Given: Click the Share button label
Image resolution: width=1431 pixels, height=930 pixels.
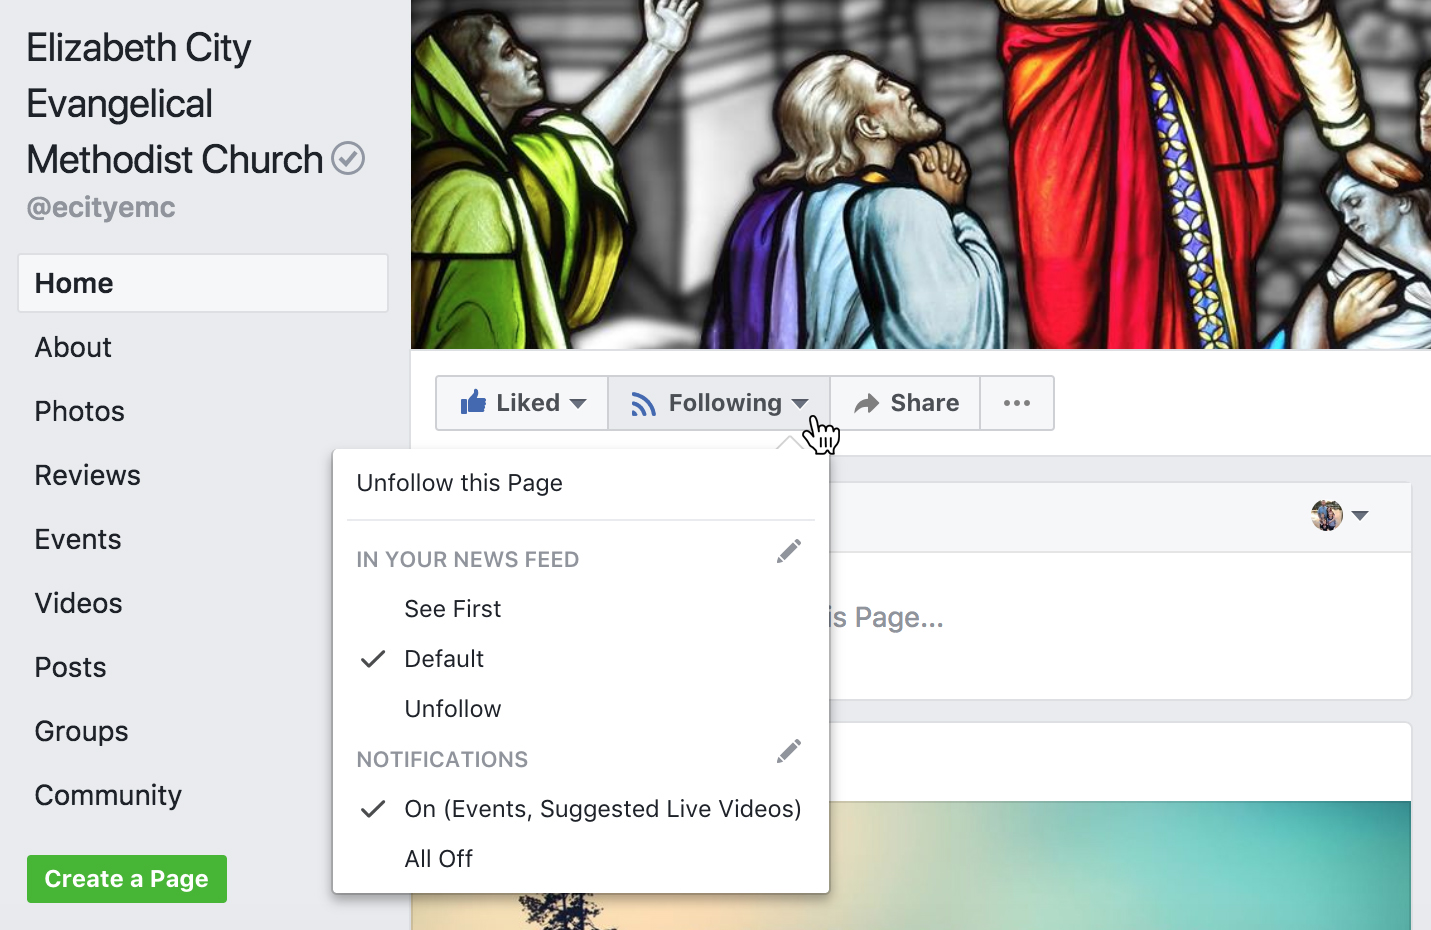Looking at the screenshot, I should point(925,403).
